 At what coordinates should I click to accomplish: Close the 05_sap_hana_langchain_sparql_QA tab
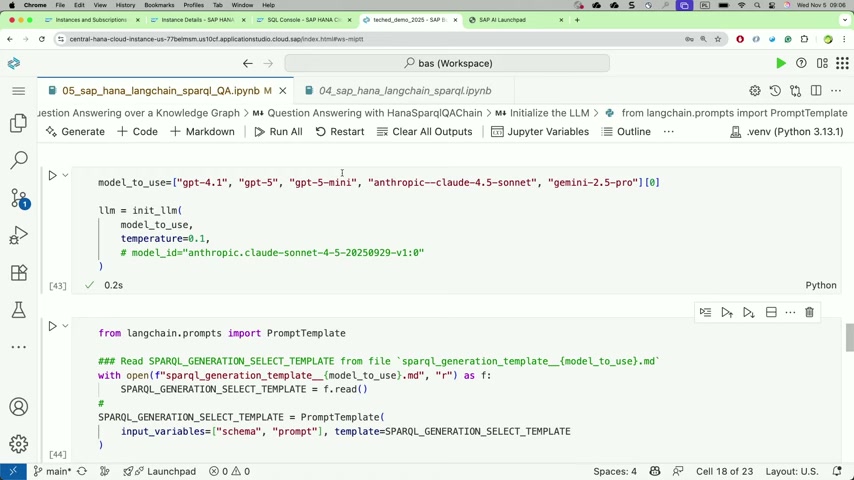coord(283,91)
